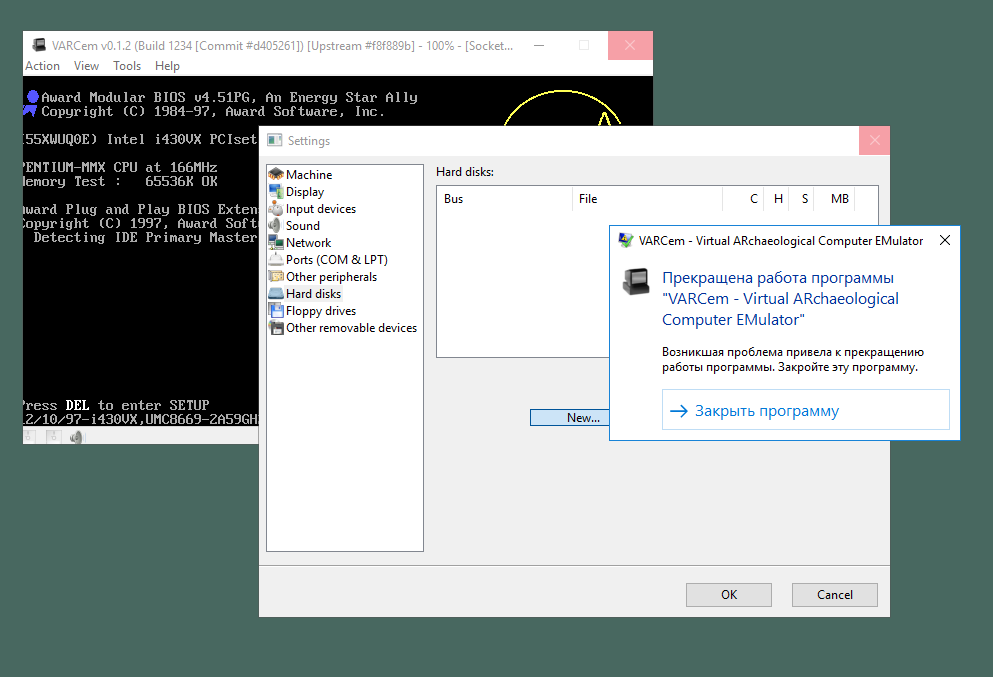The image size is (993, 677).
Task: Select the Machine category label
Action: [x=309, y=174]
